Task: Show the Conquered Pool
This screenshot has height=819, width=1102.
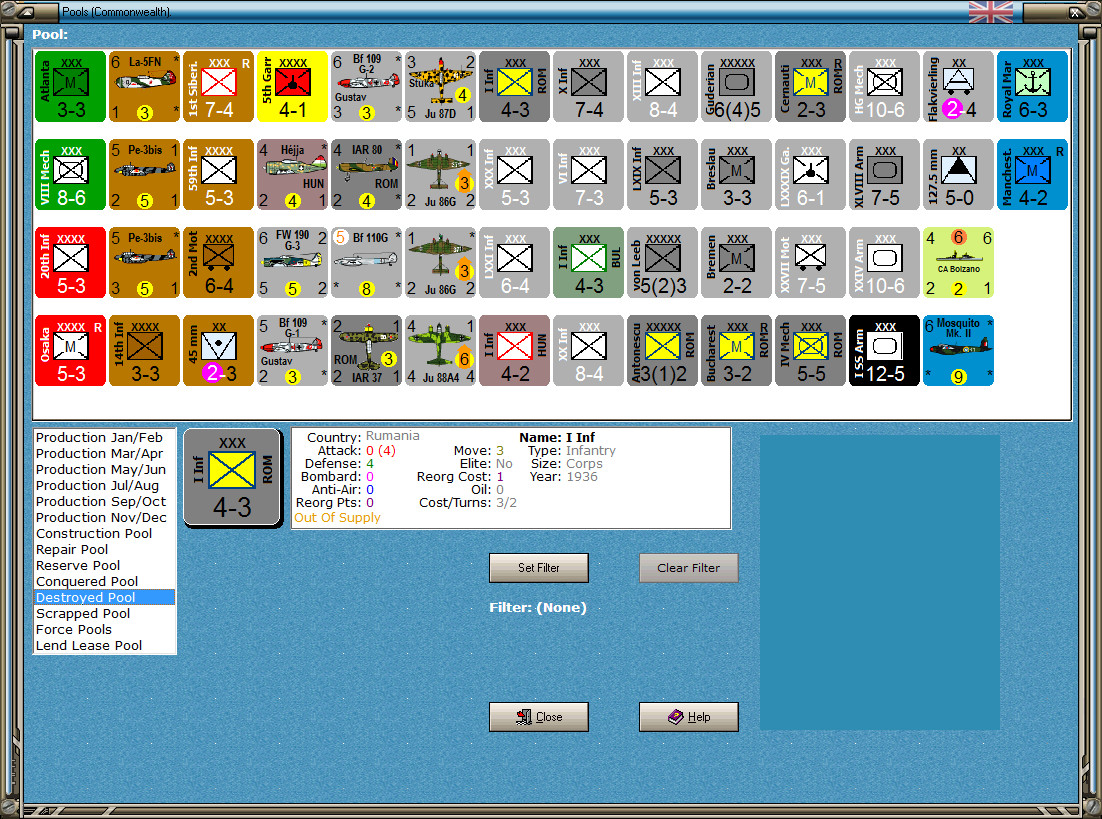Action: tap(104, 581)
